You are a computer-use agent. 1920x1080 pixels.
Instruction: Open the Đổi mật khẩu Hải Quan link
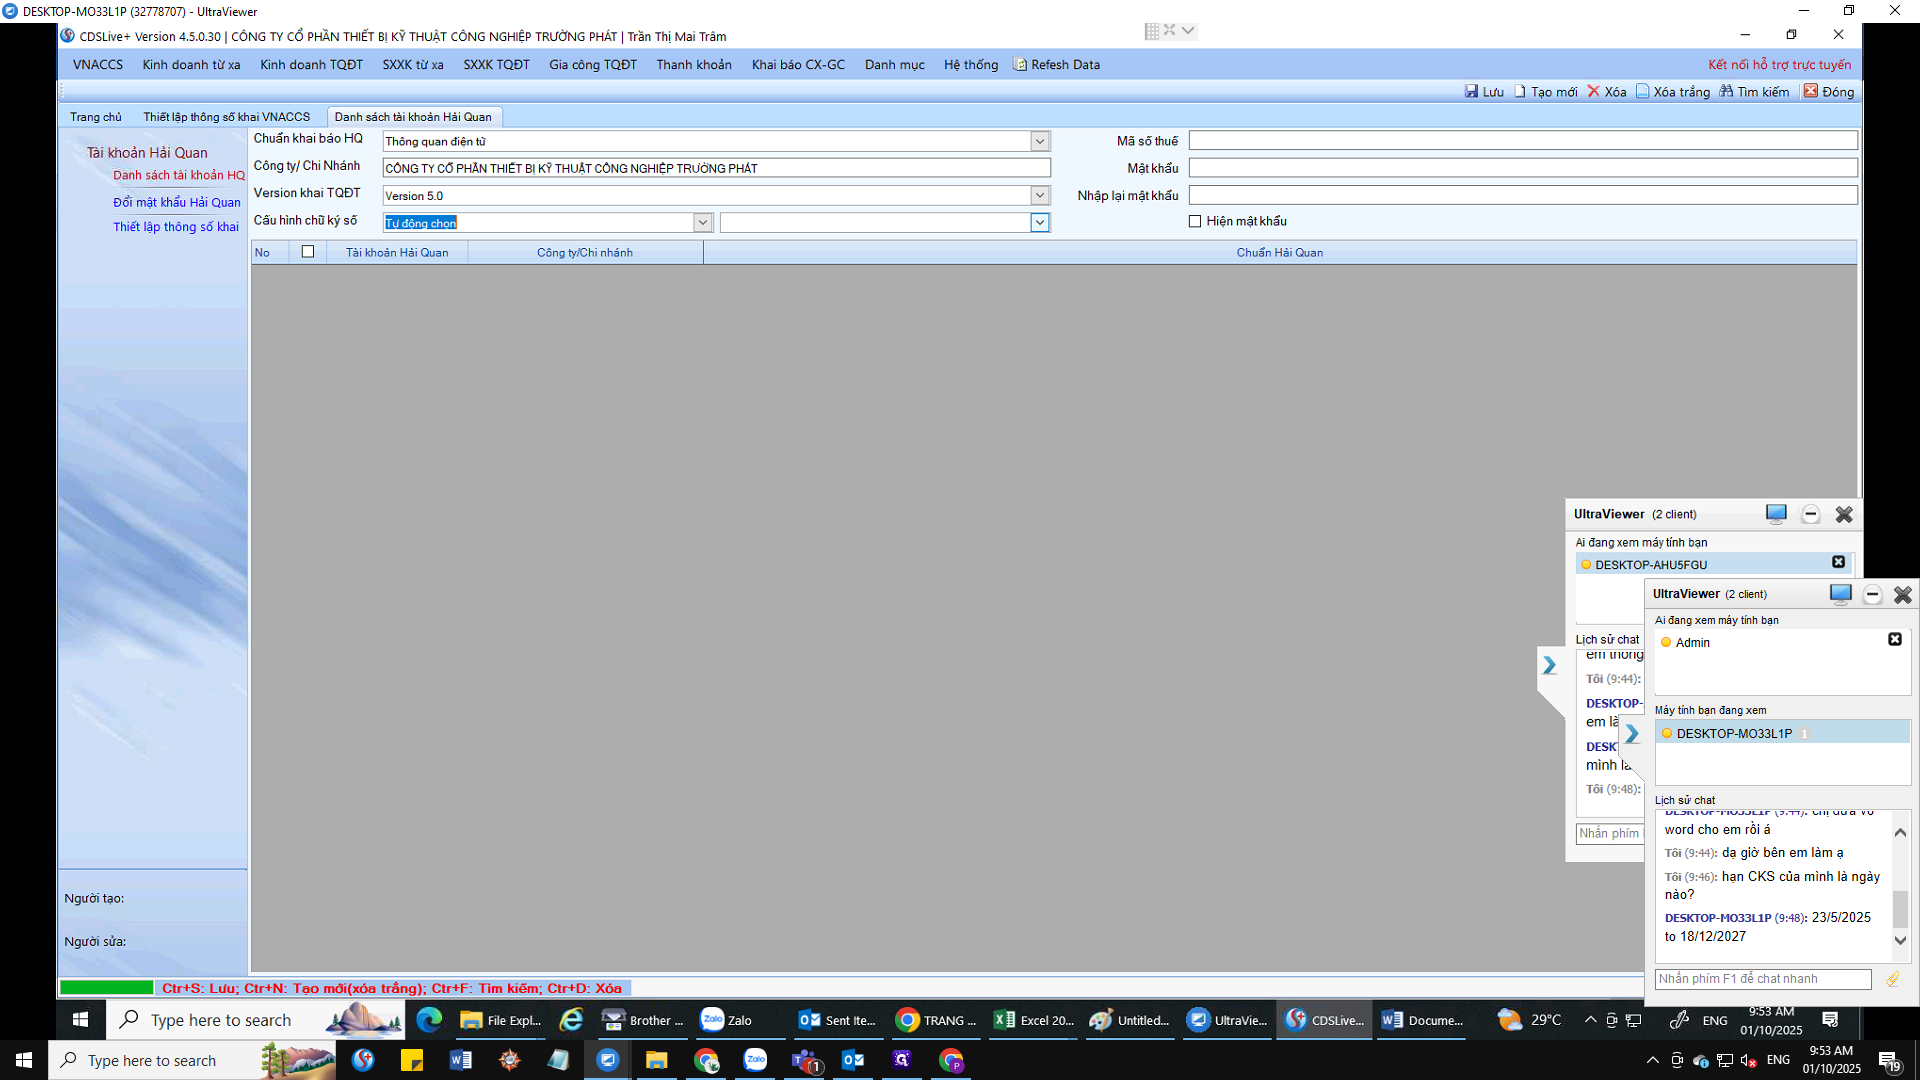177,202
